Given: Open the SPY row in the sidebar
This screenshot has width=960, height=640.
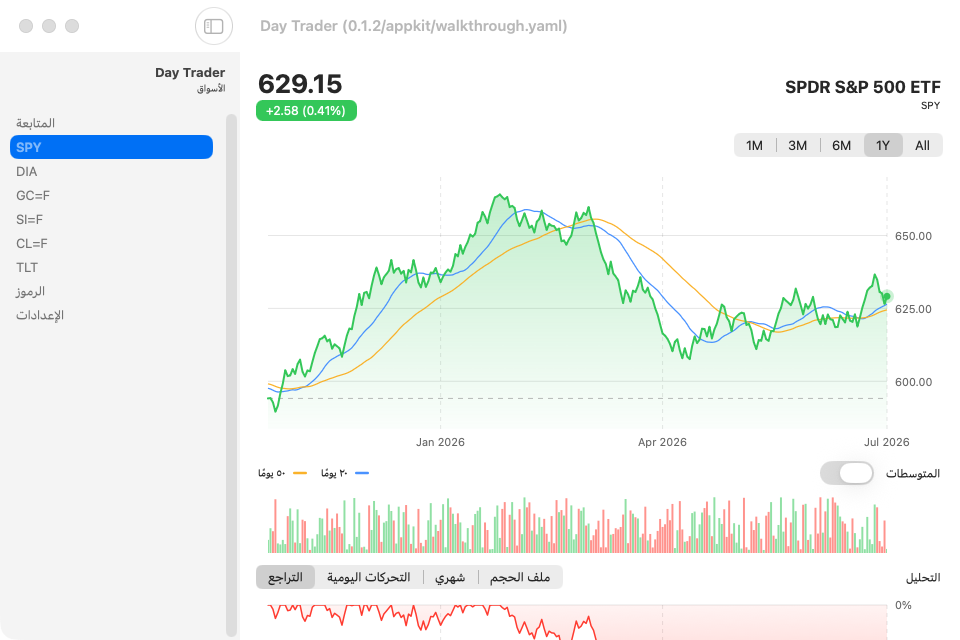Looking at the screenshot, I should 111,147.
